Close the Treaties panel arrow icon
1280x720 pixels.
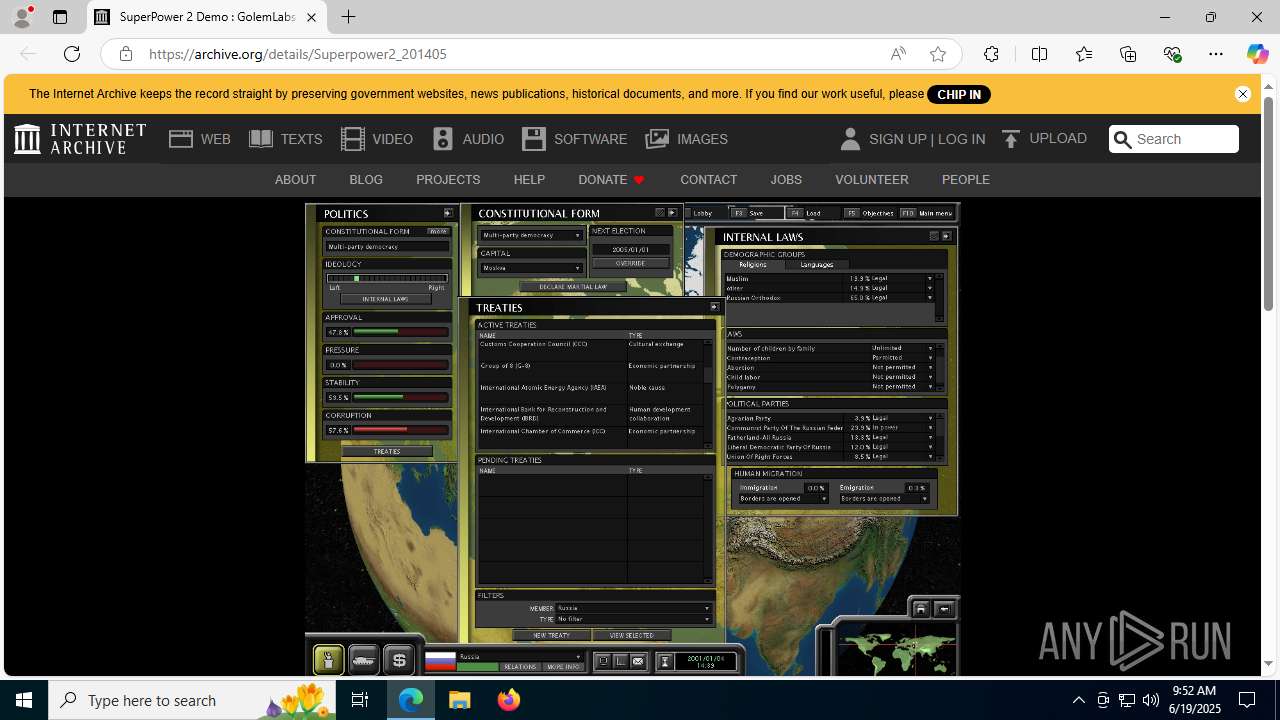(x=714, y=307)
